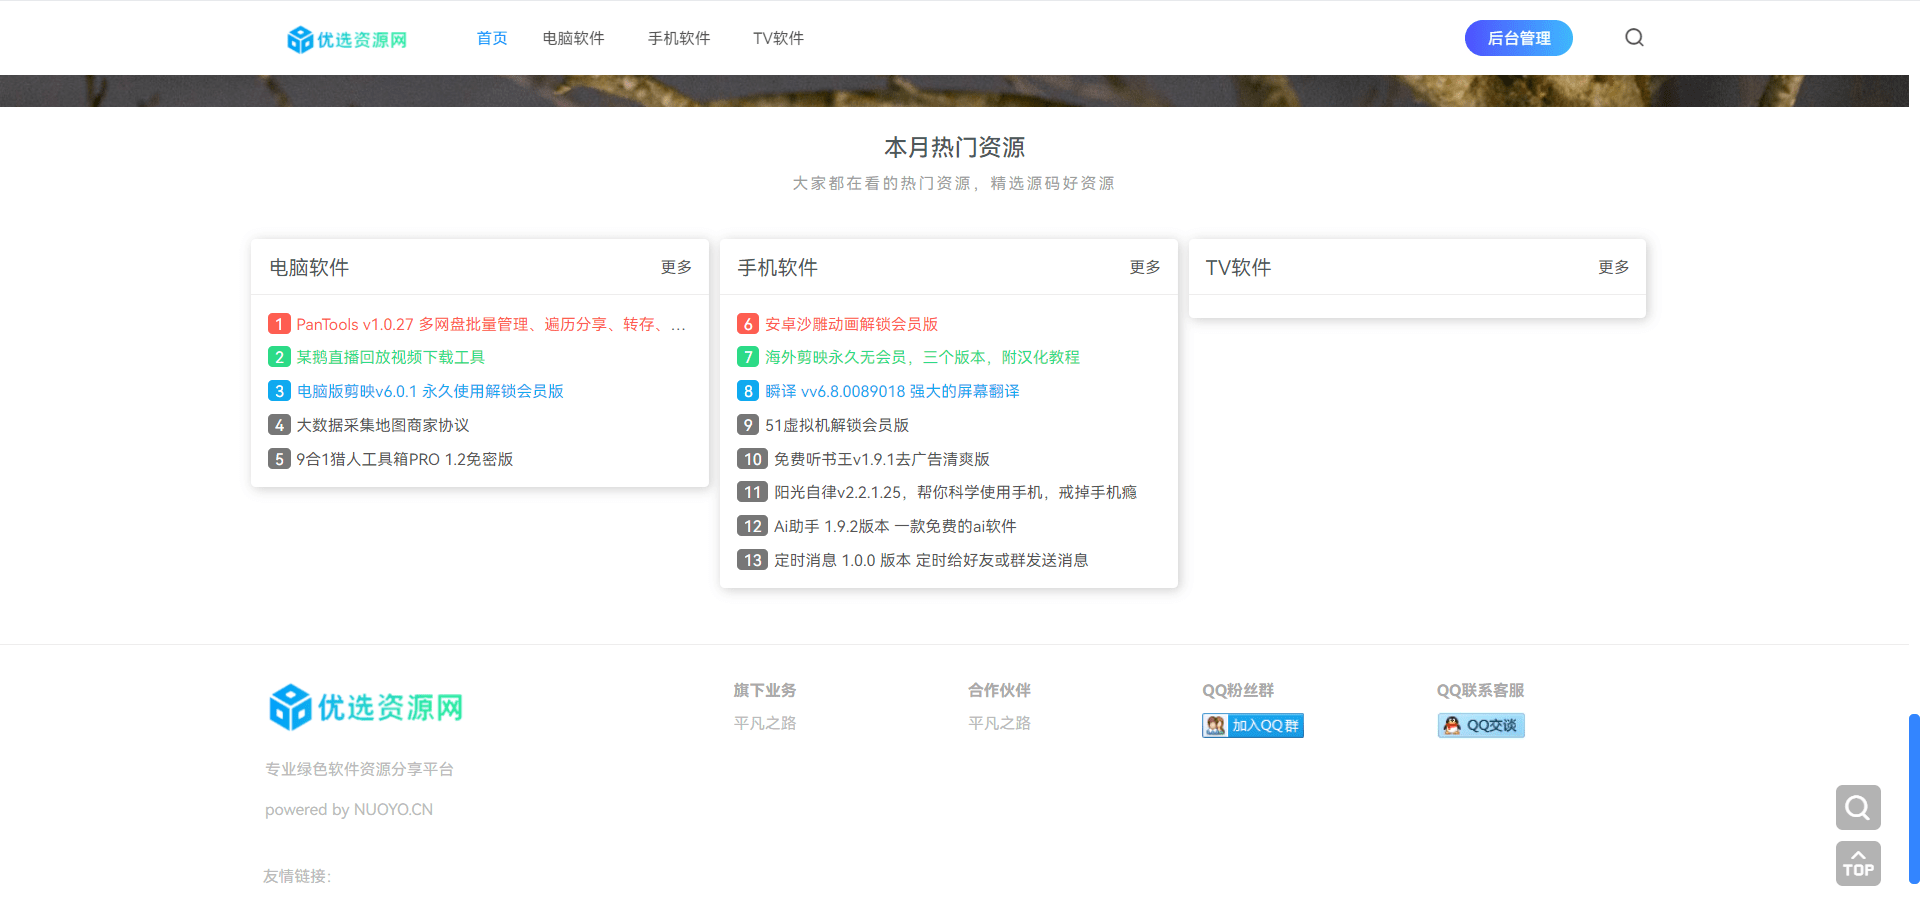Open the 安卓沙雕动画解锁会员版 link
The width and height of the screenshot is (1920, 902).
tap(851, 323)
